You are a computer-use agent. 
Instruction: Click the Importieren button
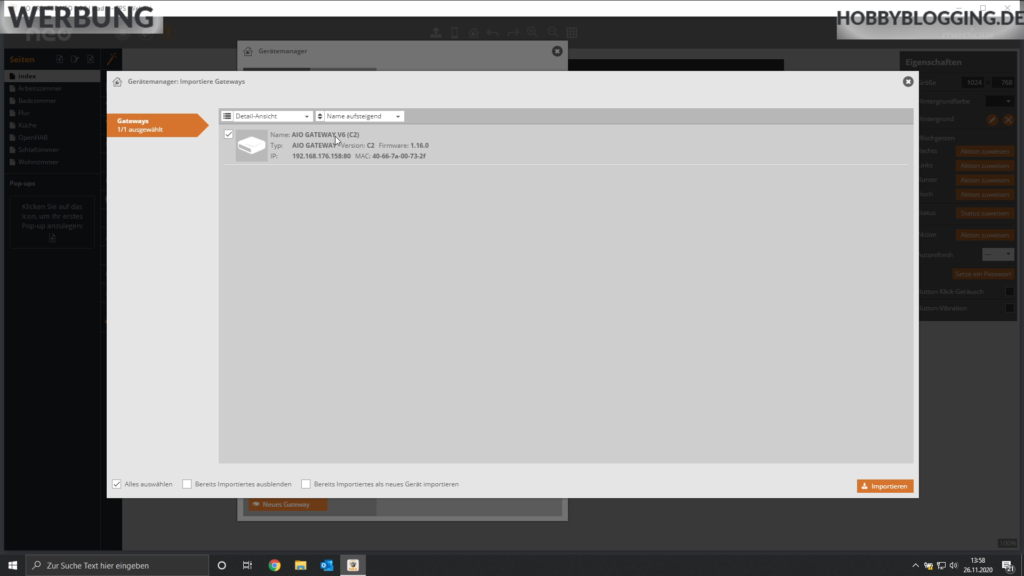click(884, 485)
